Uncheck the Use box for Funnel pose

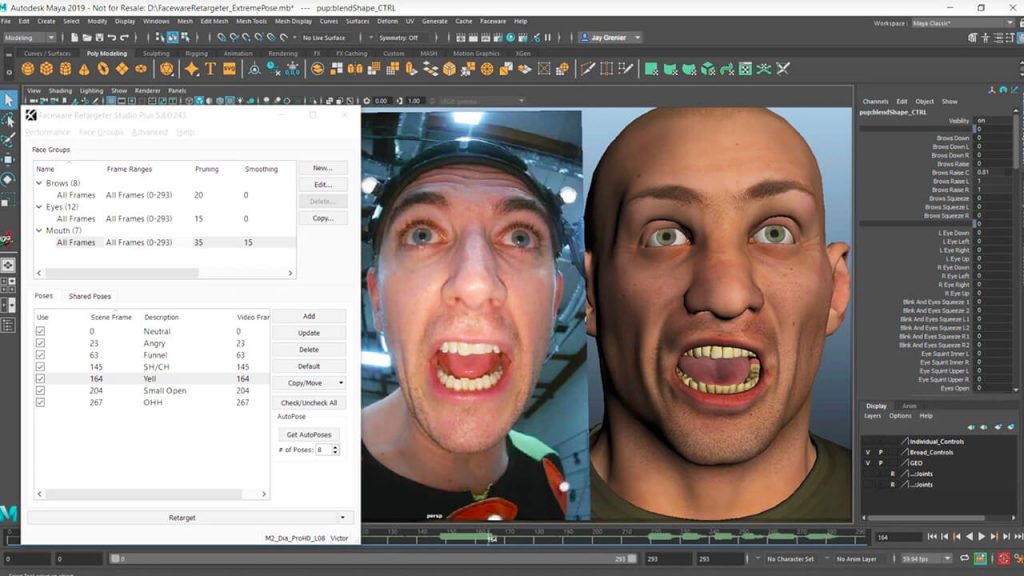pyautogui.click(x=40, y=355)
